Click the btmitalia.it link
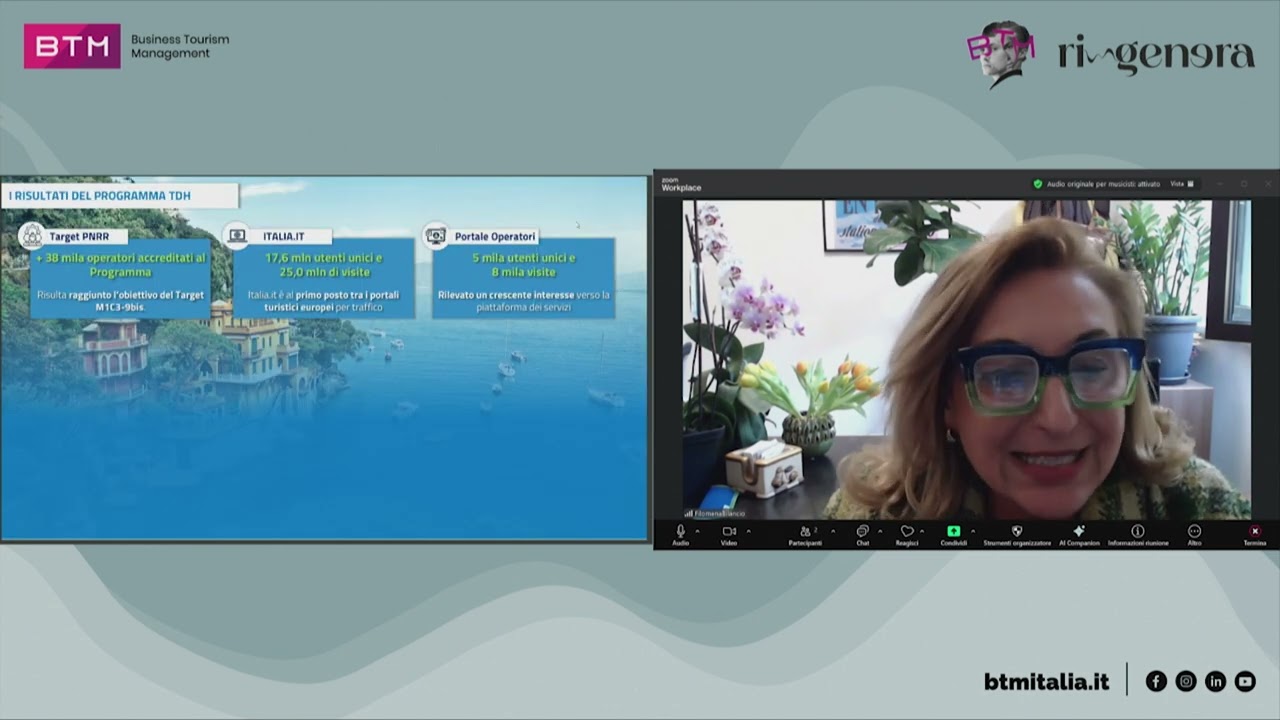 [x=1047, y=681]
